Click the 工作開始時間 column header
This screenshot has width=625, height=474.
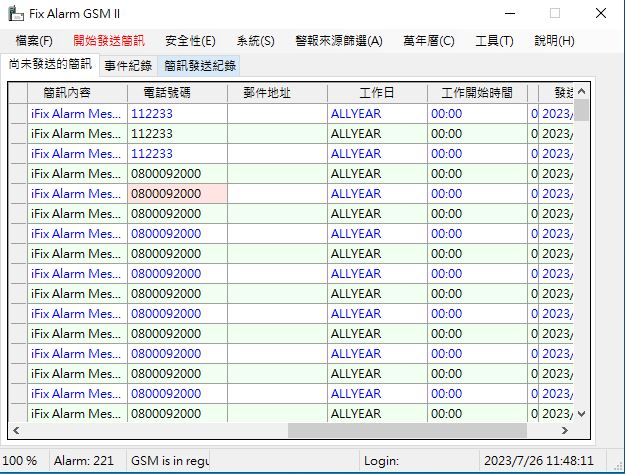tap(477, 93)
